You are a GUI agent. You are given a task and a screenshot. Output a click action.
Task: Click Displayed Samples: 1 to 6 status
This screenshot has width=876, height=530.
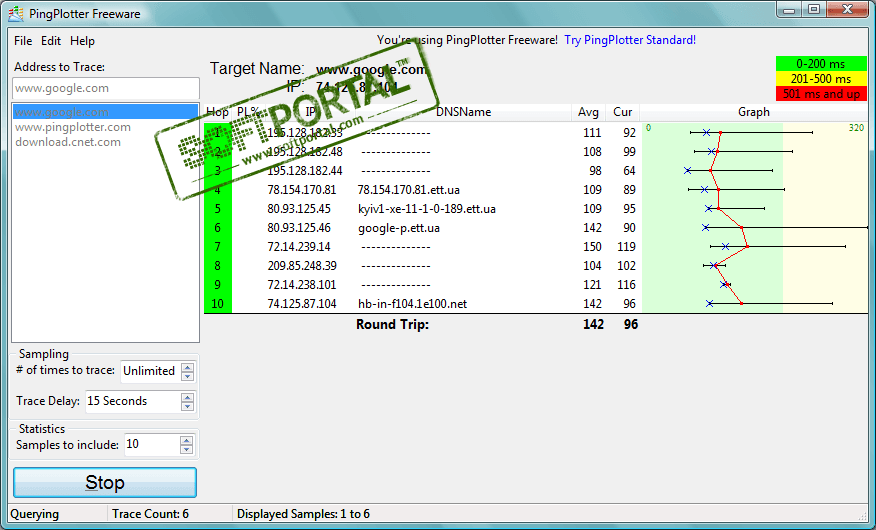303,514
